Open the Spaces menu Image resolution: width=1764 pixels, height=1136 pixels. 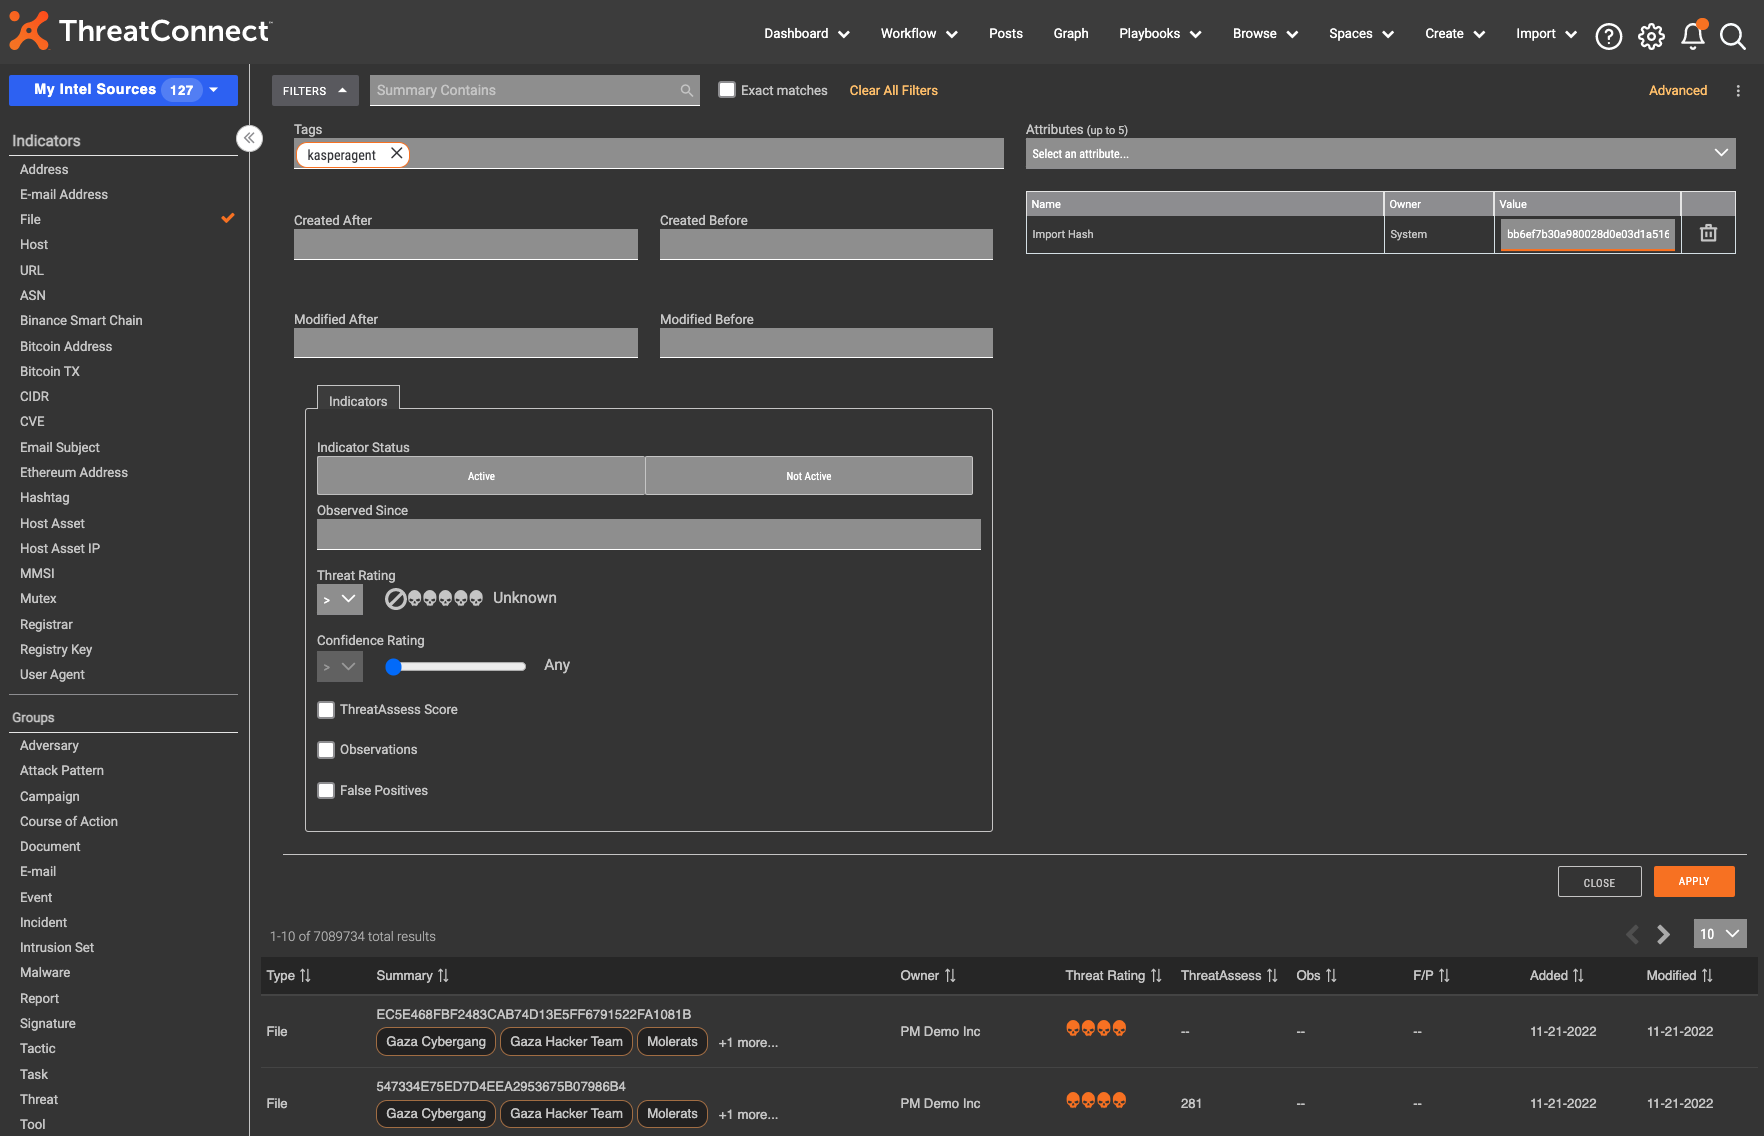click(1361, 34)
